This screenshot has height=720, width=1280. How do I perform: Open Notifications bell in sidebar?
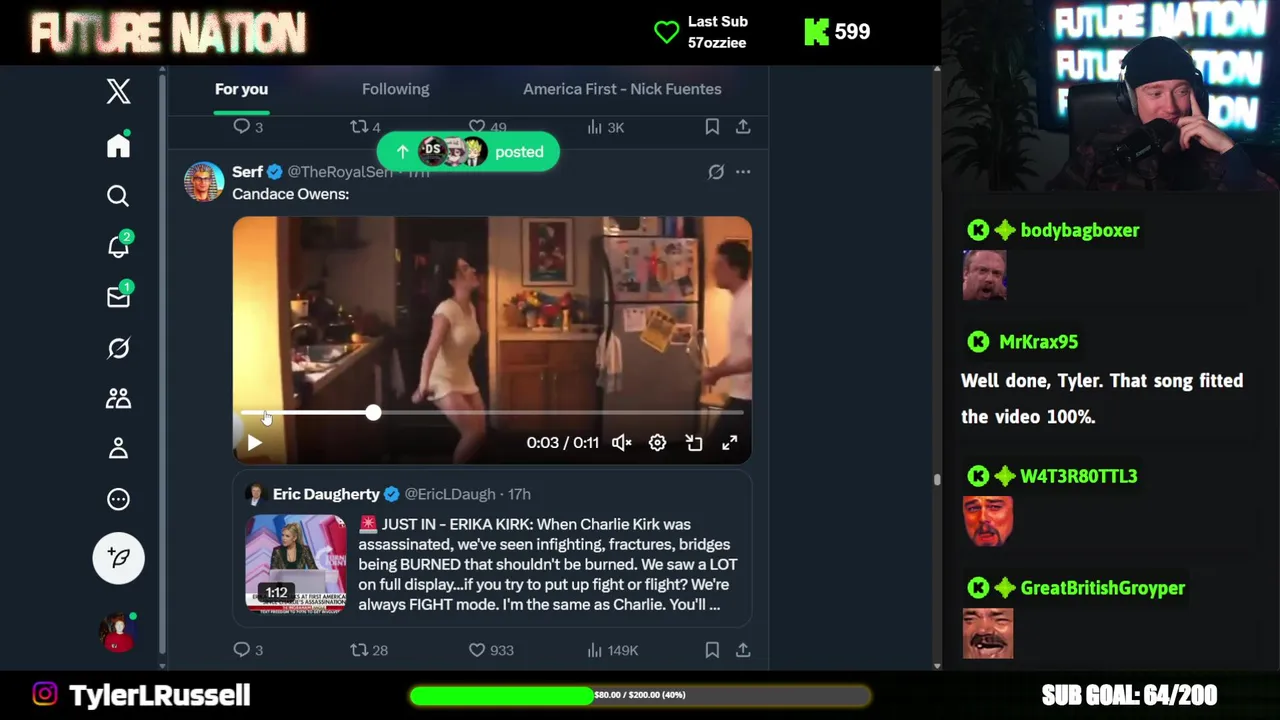click(x=119, y=246)
